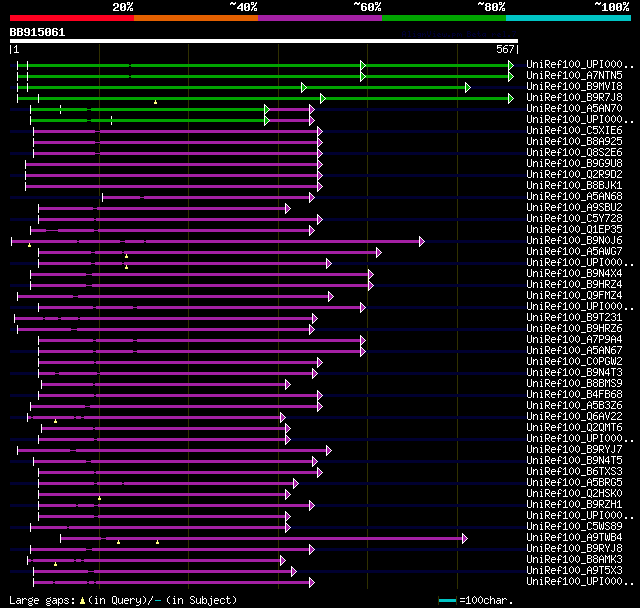The height and width of the screenshot is (608, 640).
Task: Select the UniRef100_B9HRZ6 label
Action: click(574, 329)
